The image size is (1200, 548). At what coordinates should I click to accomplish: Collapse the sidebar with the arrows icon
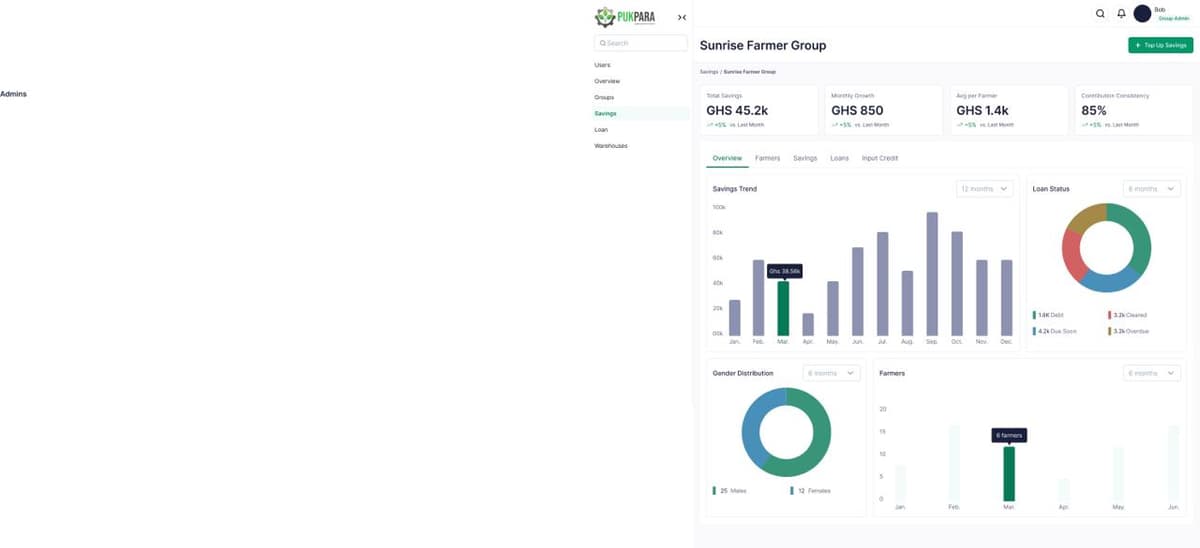(682, 17)
